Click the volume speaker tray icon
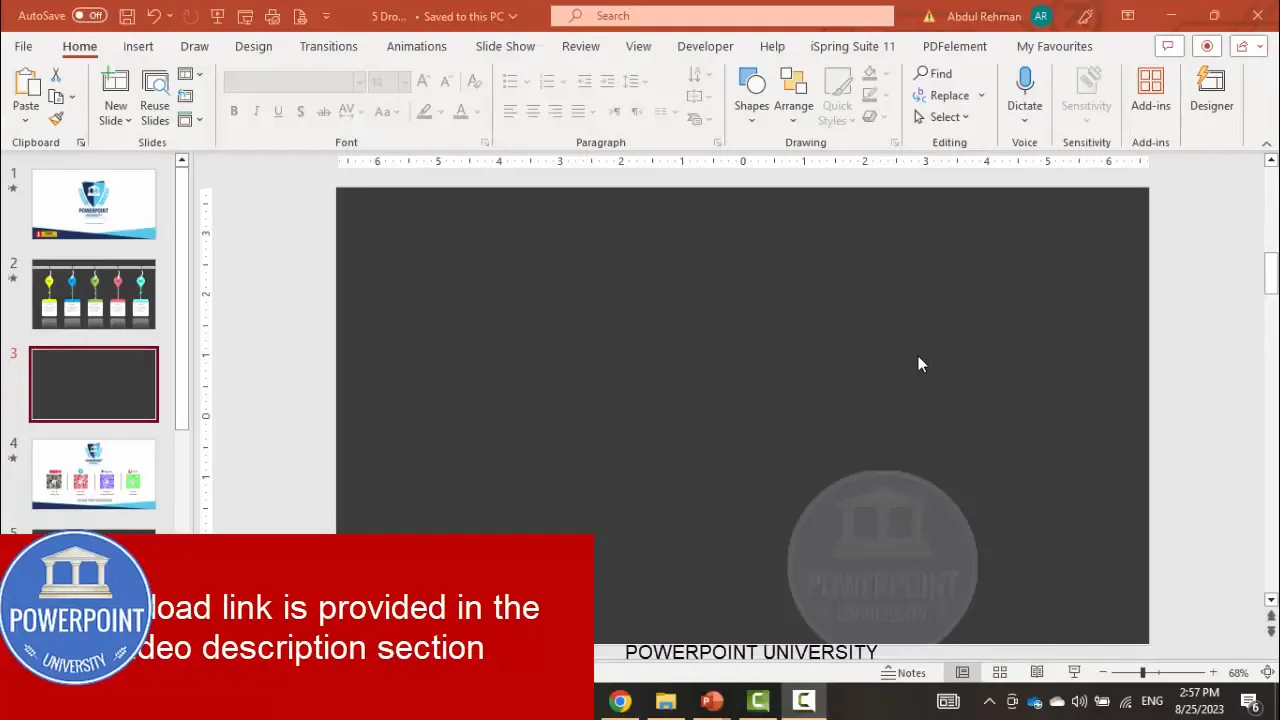This screenshot has width=1280, height=720. (1079, 702)
